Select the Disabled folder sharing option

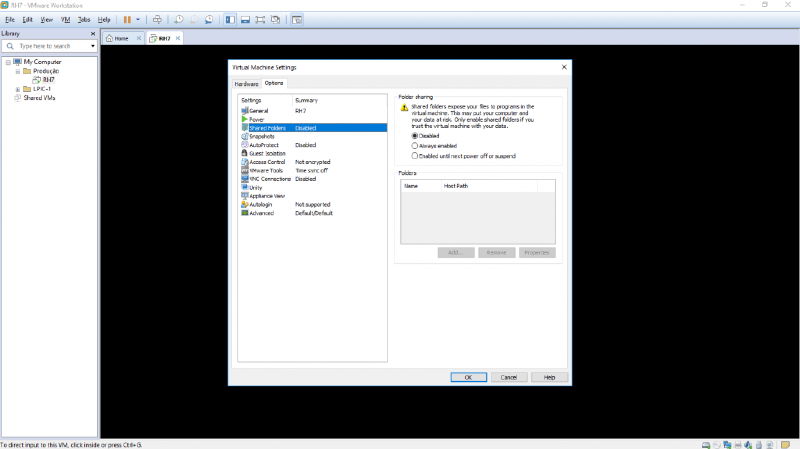coord(416,135)
